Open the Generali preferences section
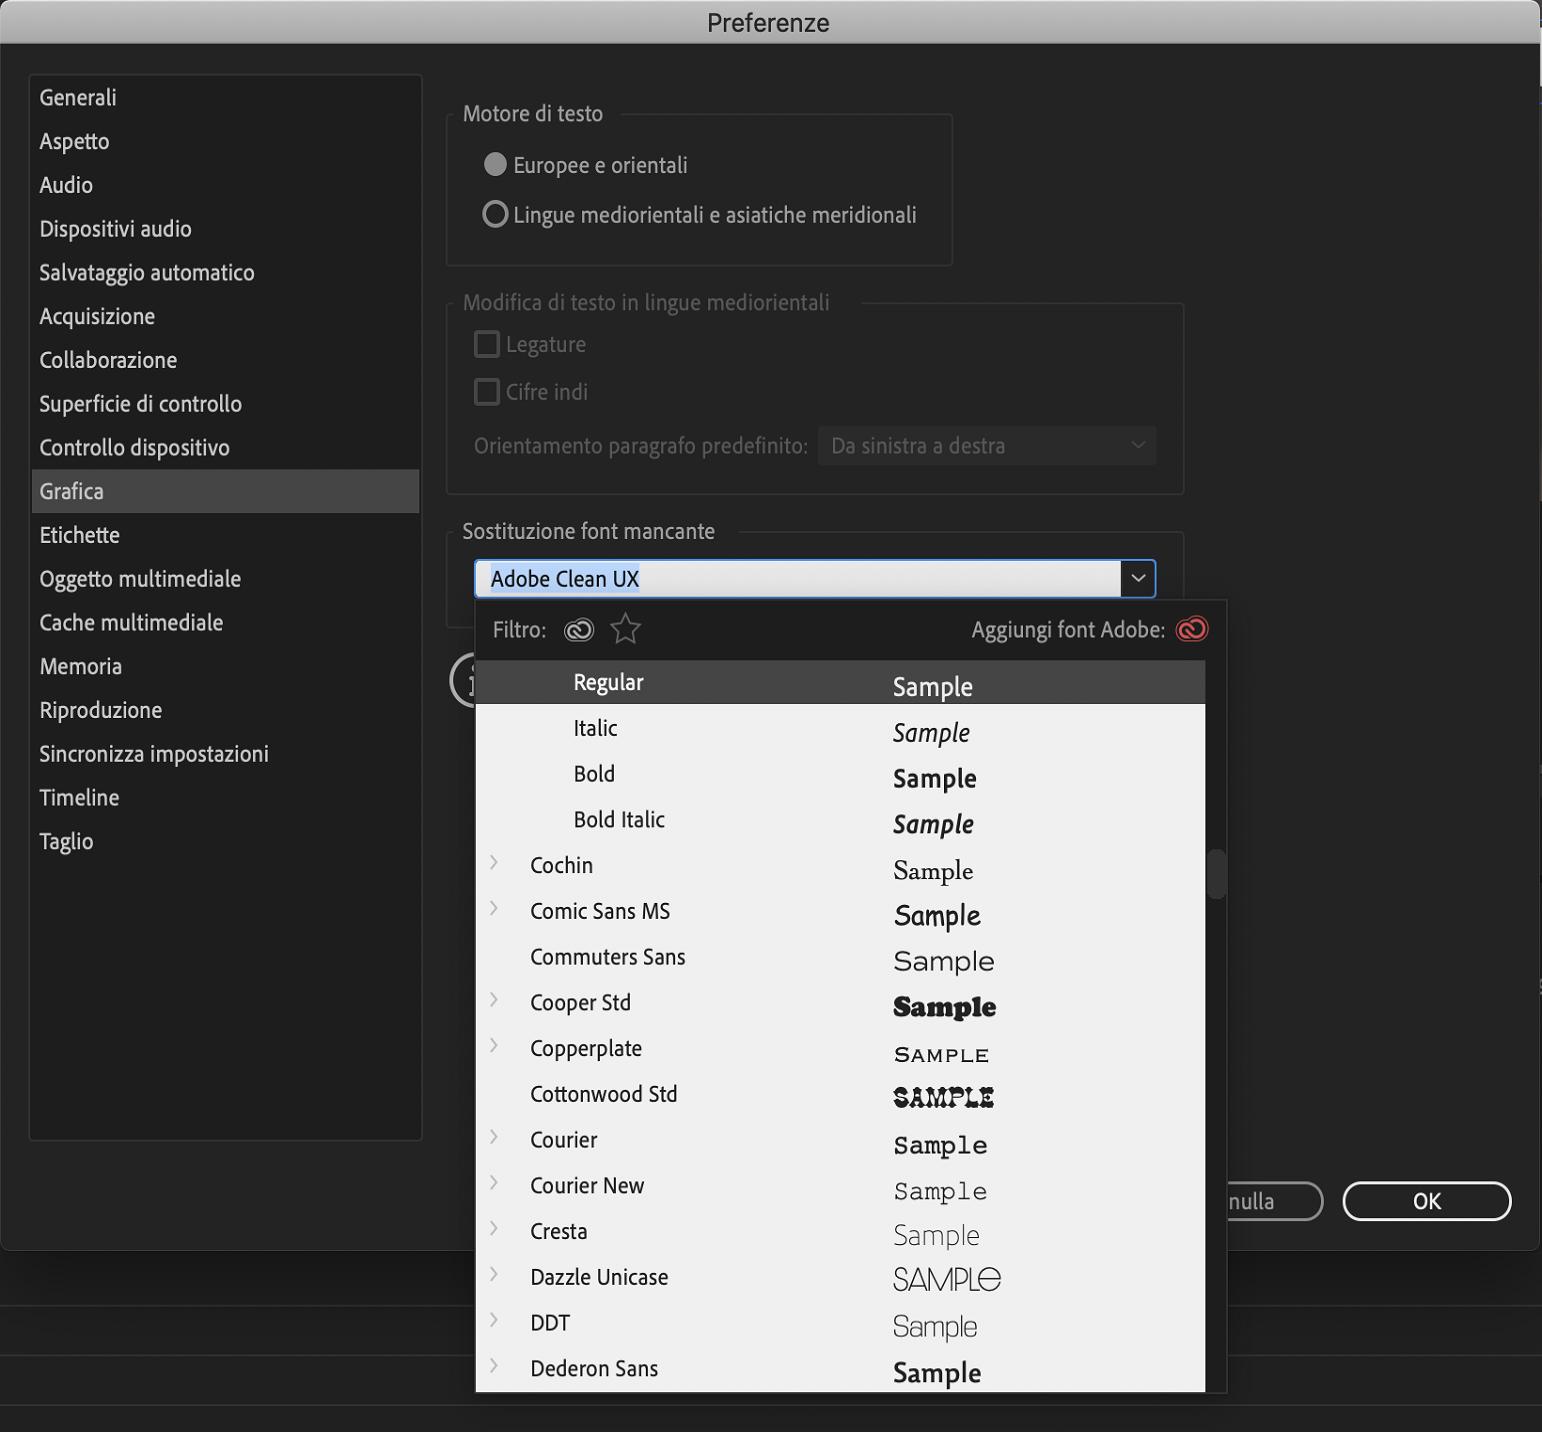The image size is (1542, 1432). point(225,97)
